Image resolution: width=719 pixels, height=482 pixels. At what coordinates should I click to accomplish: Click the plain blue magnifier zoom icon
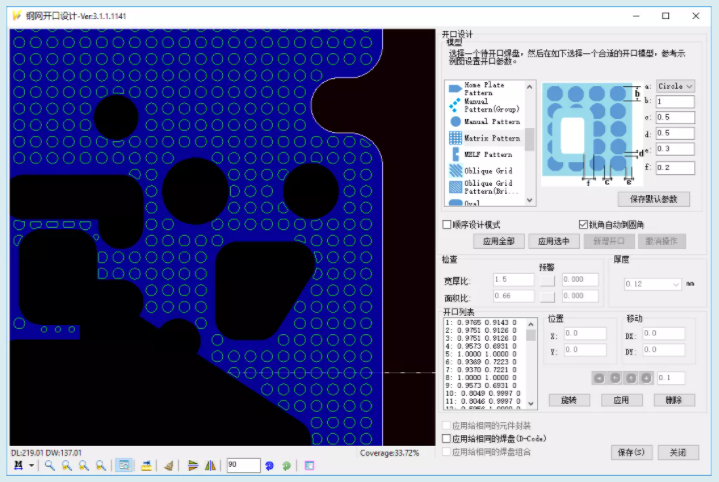tap(50, 465)
